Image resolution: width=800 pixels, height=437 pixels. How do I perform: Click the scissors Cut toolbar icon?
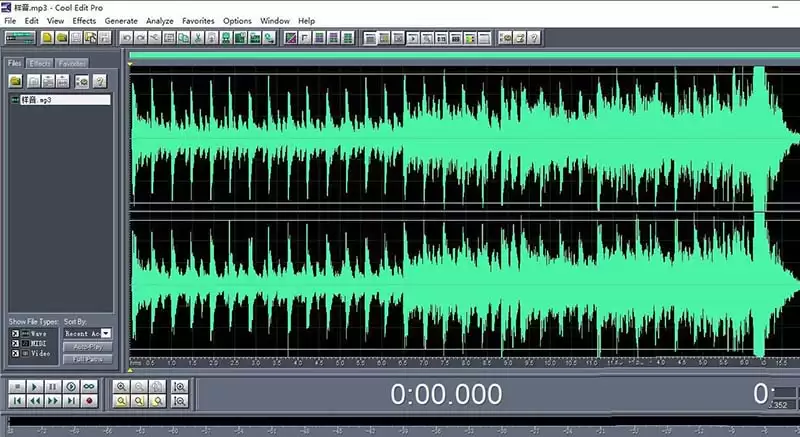point(197,38)
